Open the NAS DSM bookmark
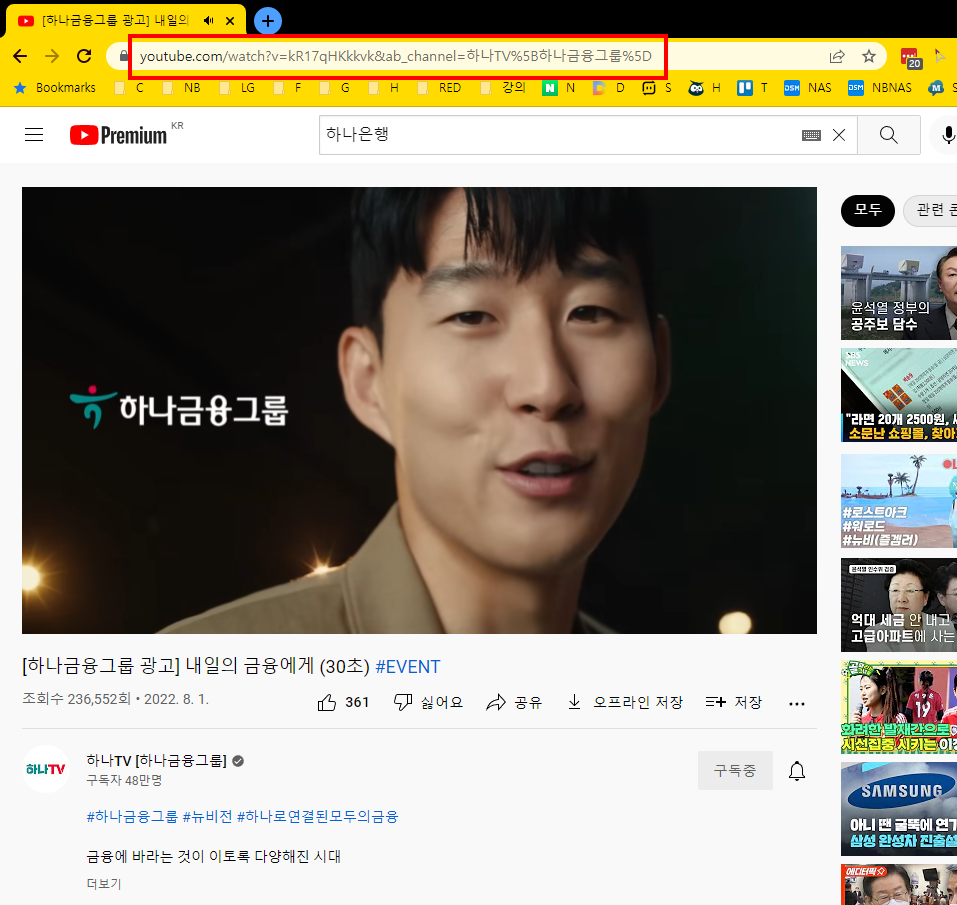Image resolution: width=957 pixels, height=905 pixels. [807, 88]
